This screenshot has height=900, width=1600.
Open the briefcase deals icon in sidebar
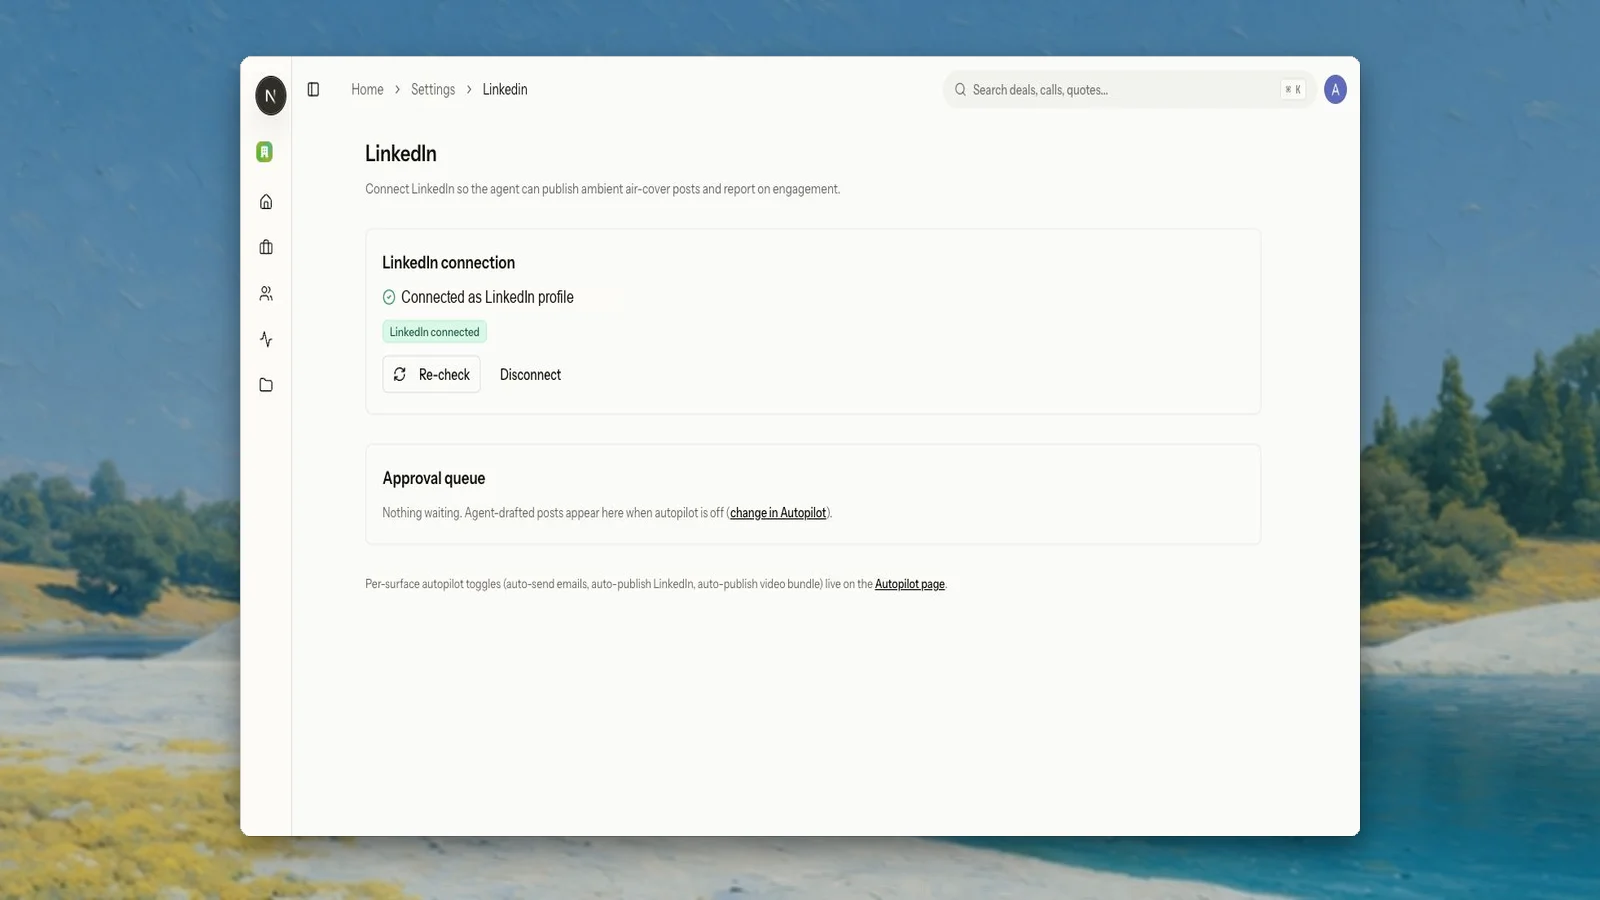pos(266,247)
